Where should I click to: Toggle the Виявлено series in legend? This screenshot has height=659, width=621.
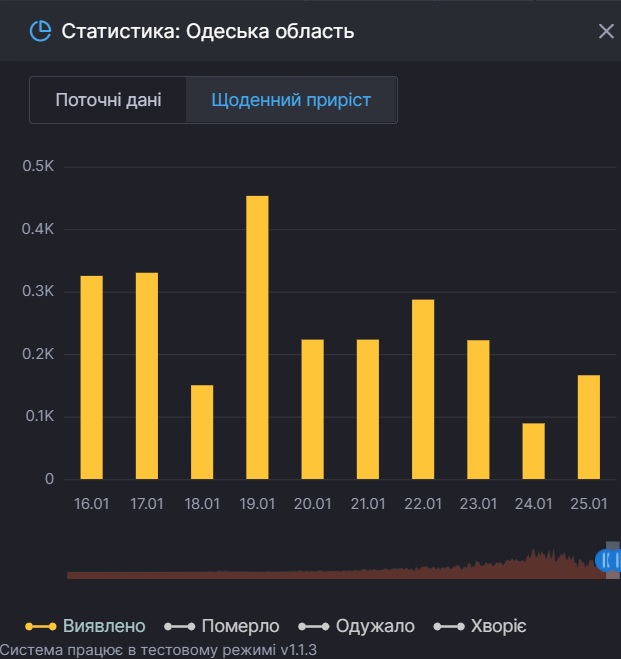click(x=86, y=626)
